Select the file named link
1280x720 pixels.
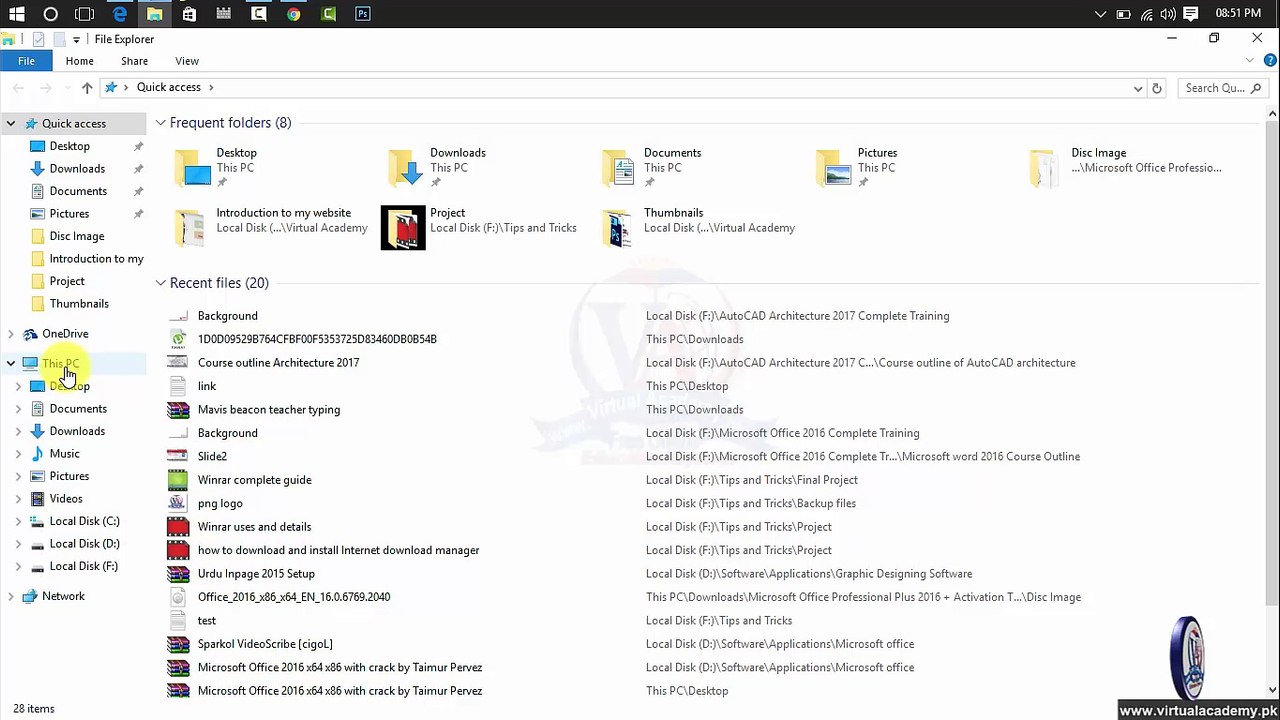point(207,386)
